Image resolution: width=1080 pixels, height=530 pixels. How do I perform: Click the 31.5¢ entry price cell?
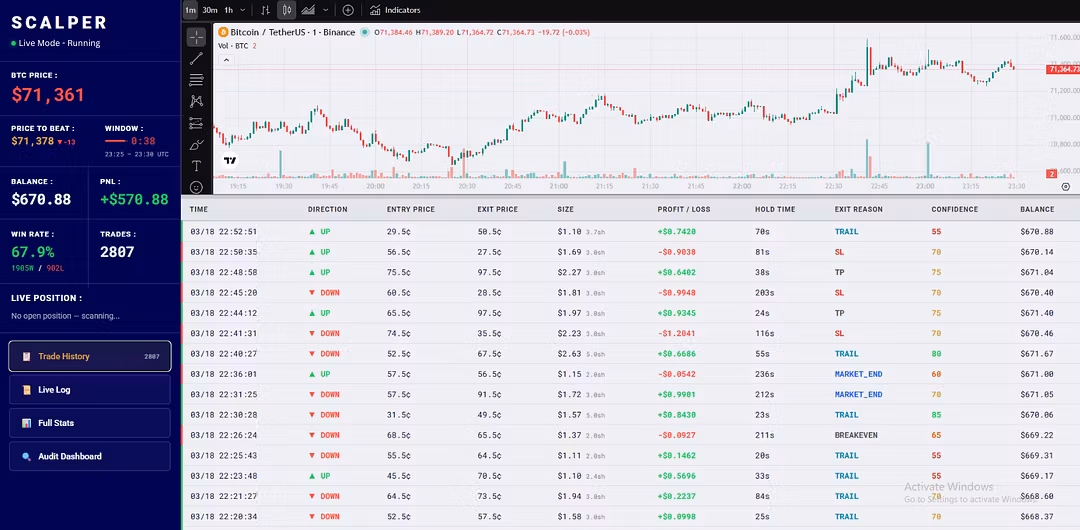pyautogui.click(x=399, y=415)
